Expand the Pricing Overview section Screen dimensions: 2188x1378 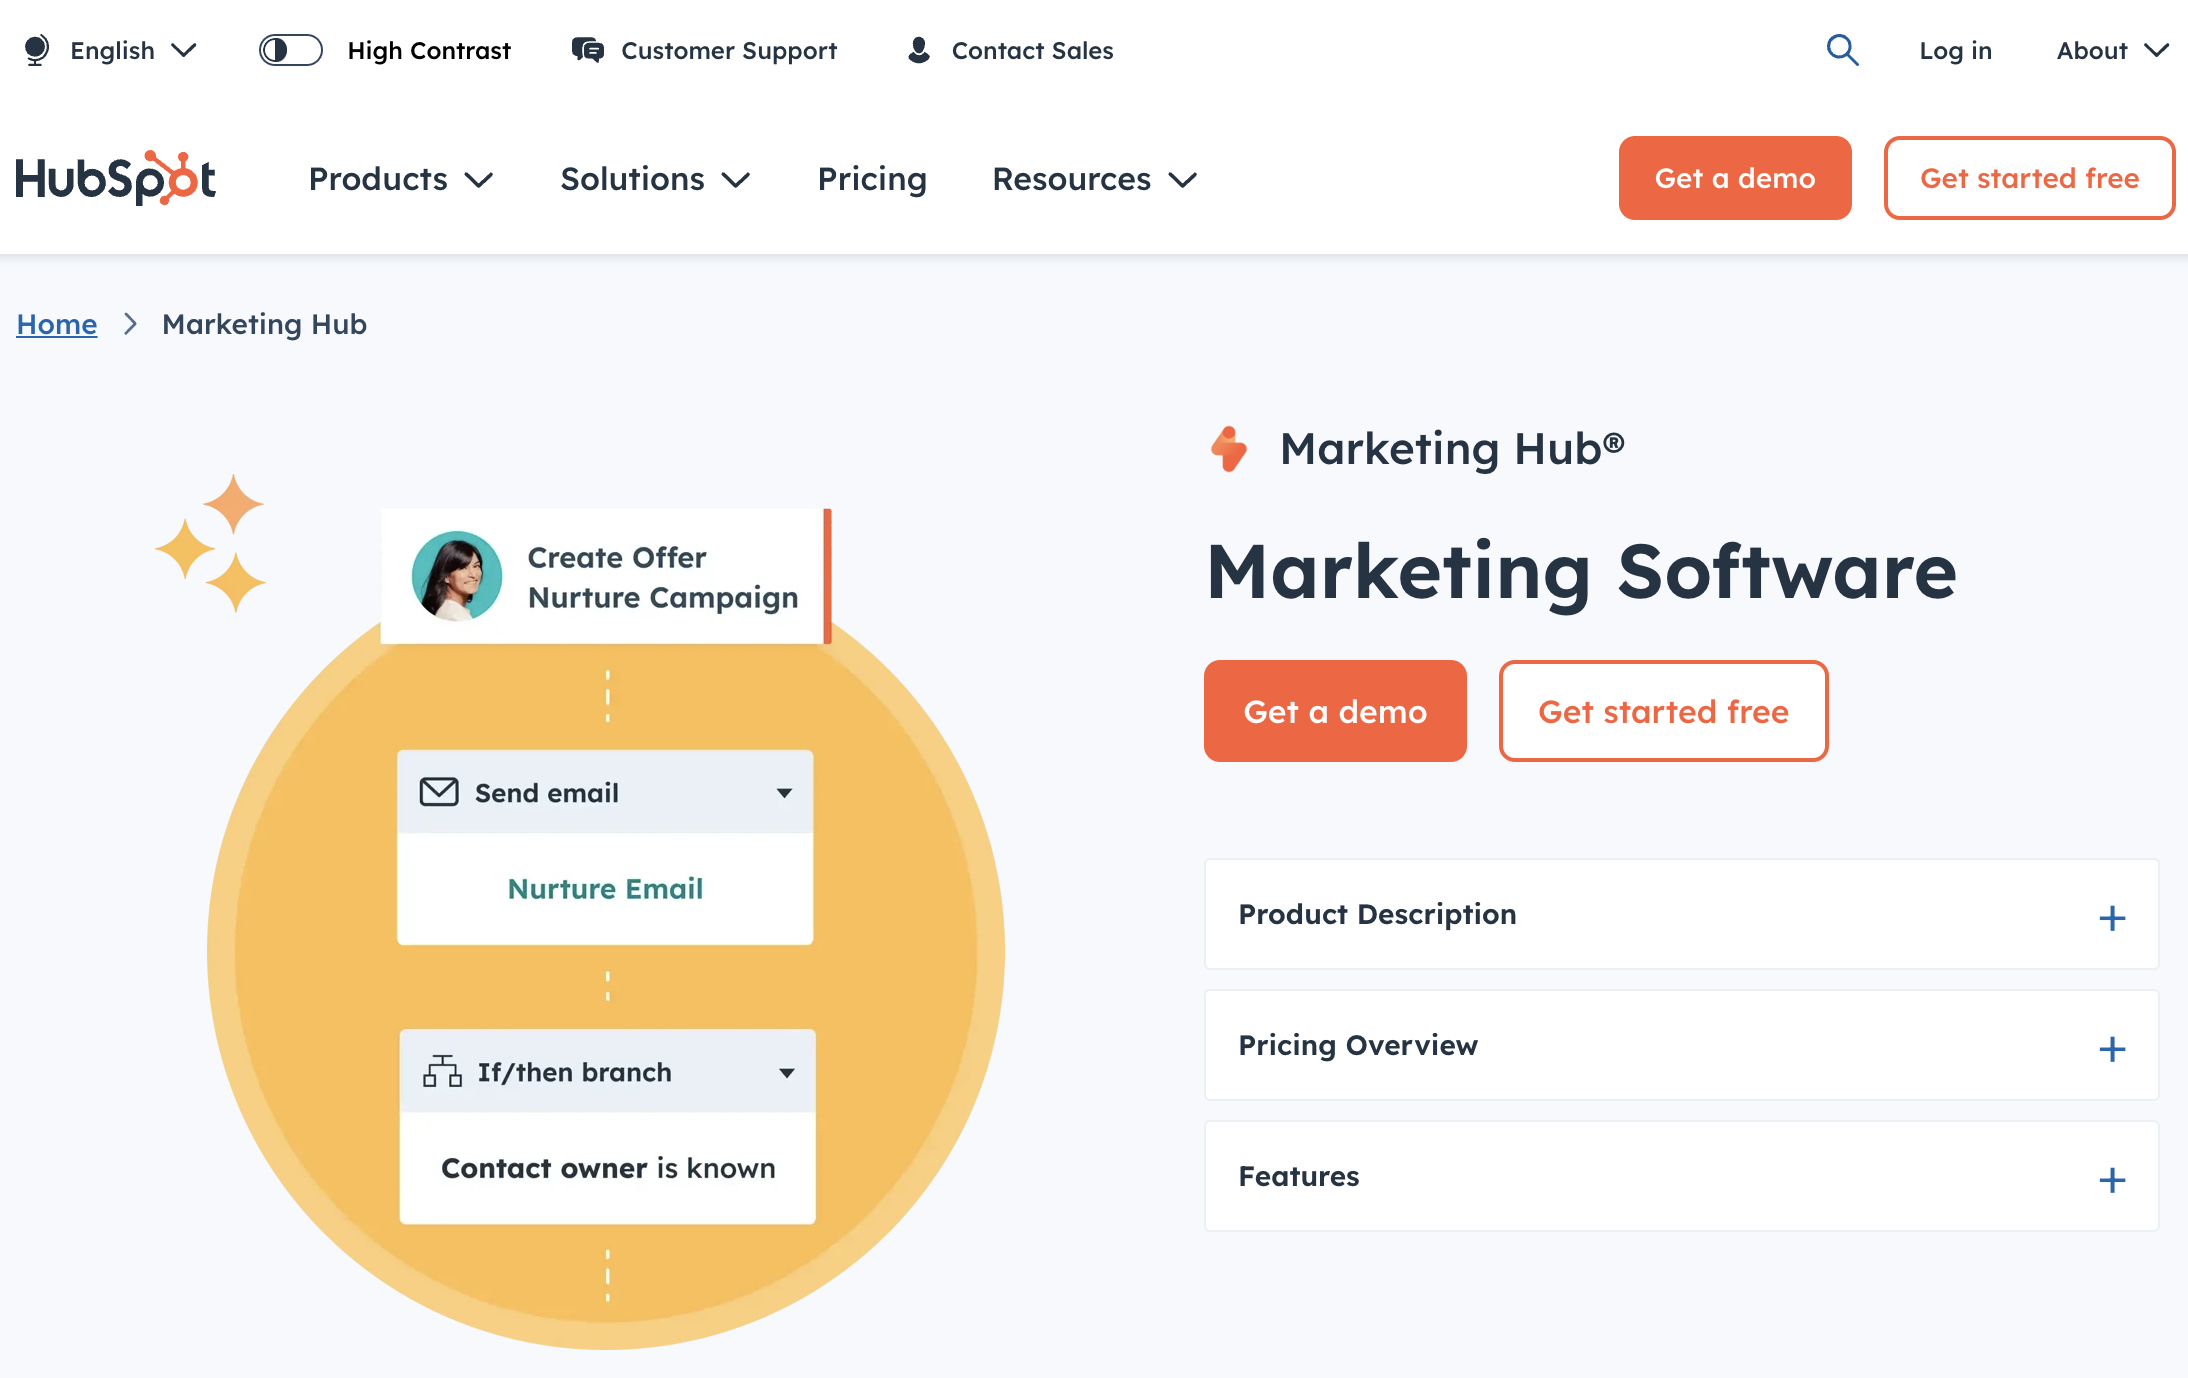[2112, 1046]
